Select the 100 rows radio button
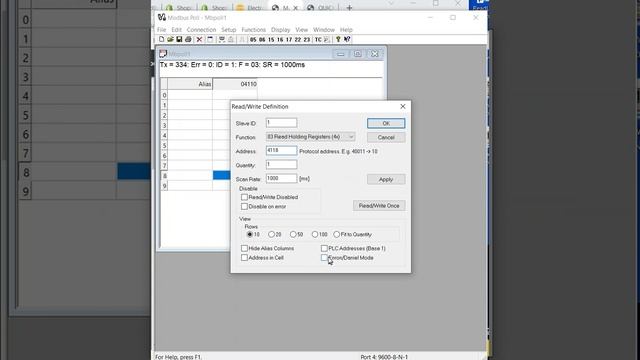 pos(315,234)
